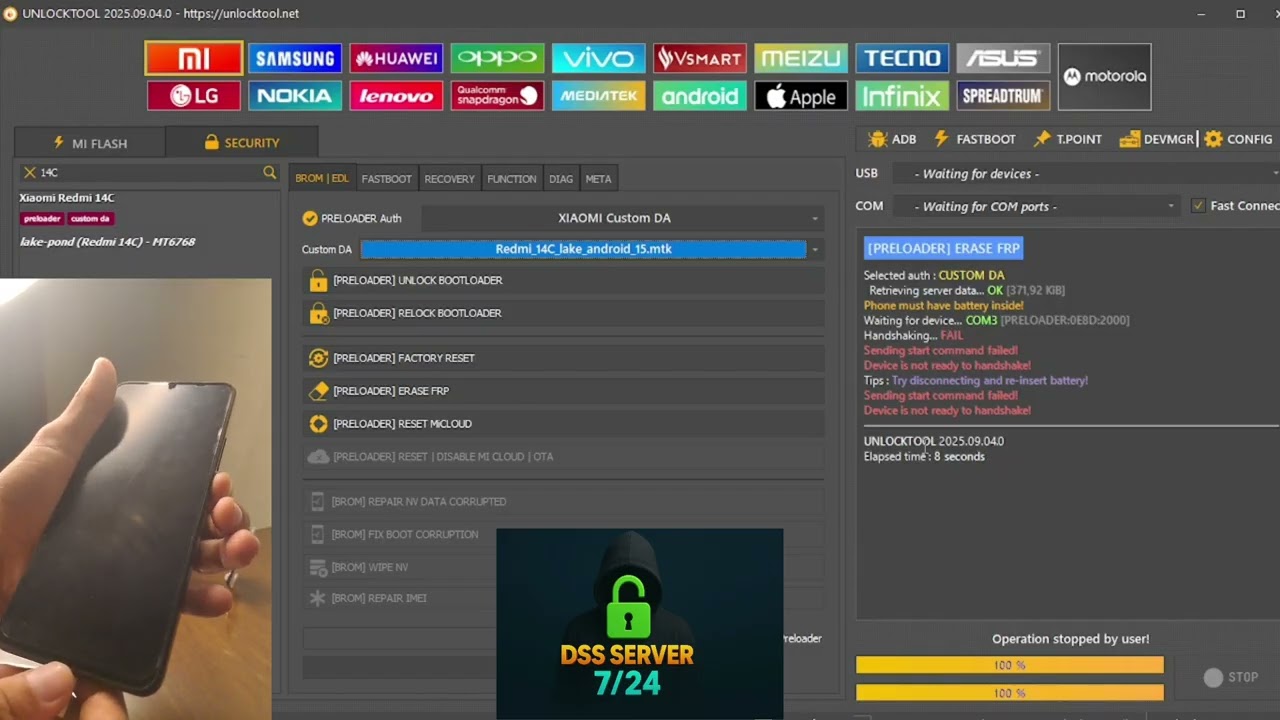Select the Huawei brand icon

click(x=396, y=58)
